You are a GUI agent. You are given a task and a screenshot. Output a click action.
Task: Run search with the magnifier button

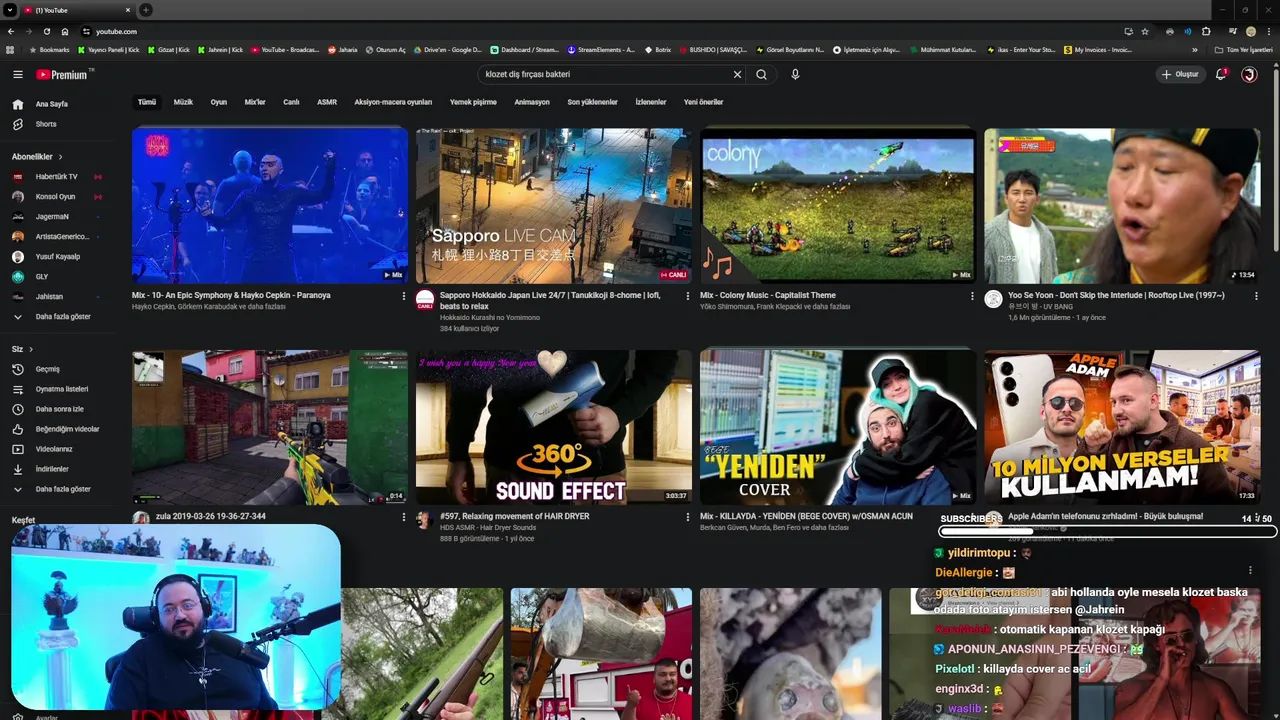[762, 74]
